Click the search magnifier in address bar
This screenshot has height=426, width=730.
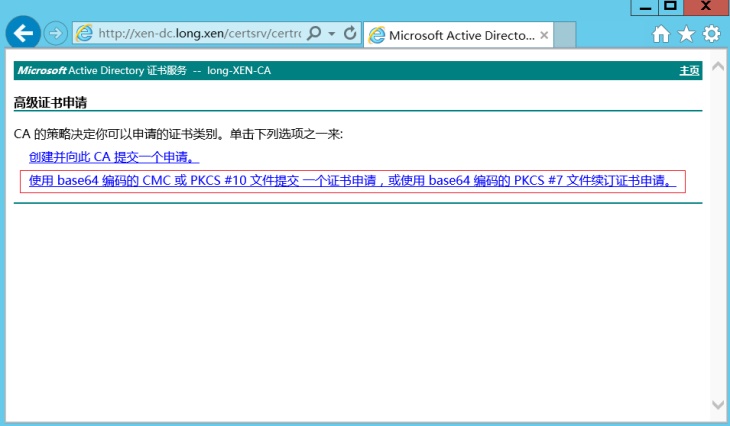(315, 33)
